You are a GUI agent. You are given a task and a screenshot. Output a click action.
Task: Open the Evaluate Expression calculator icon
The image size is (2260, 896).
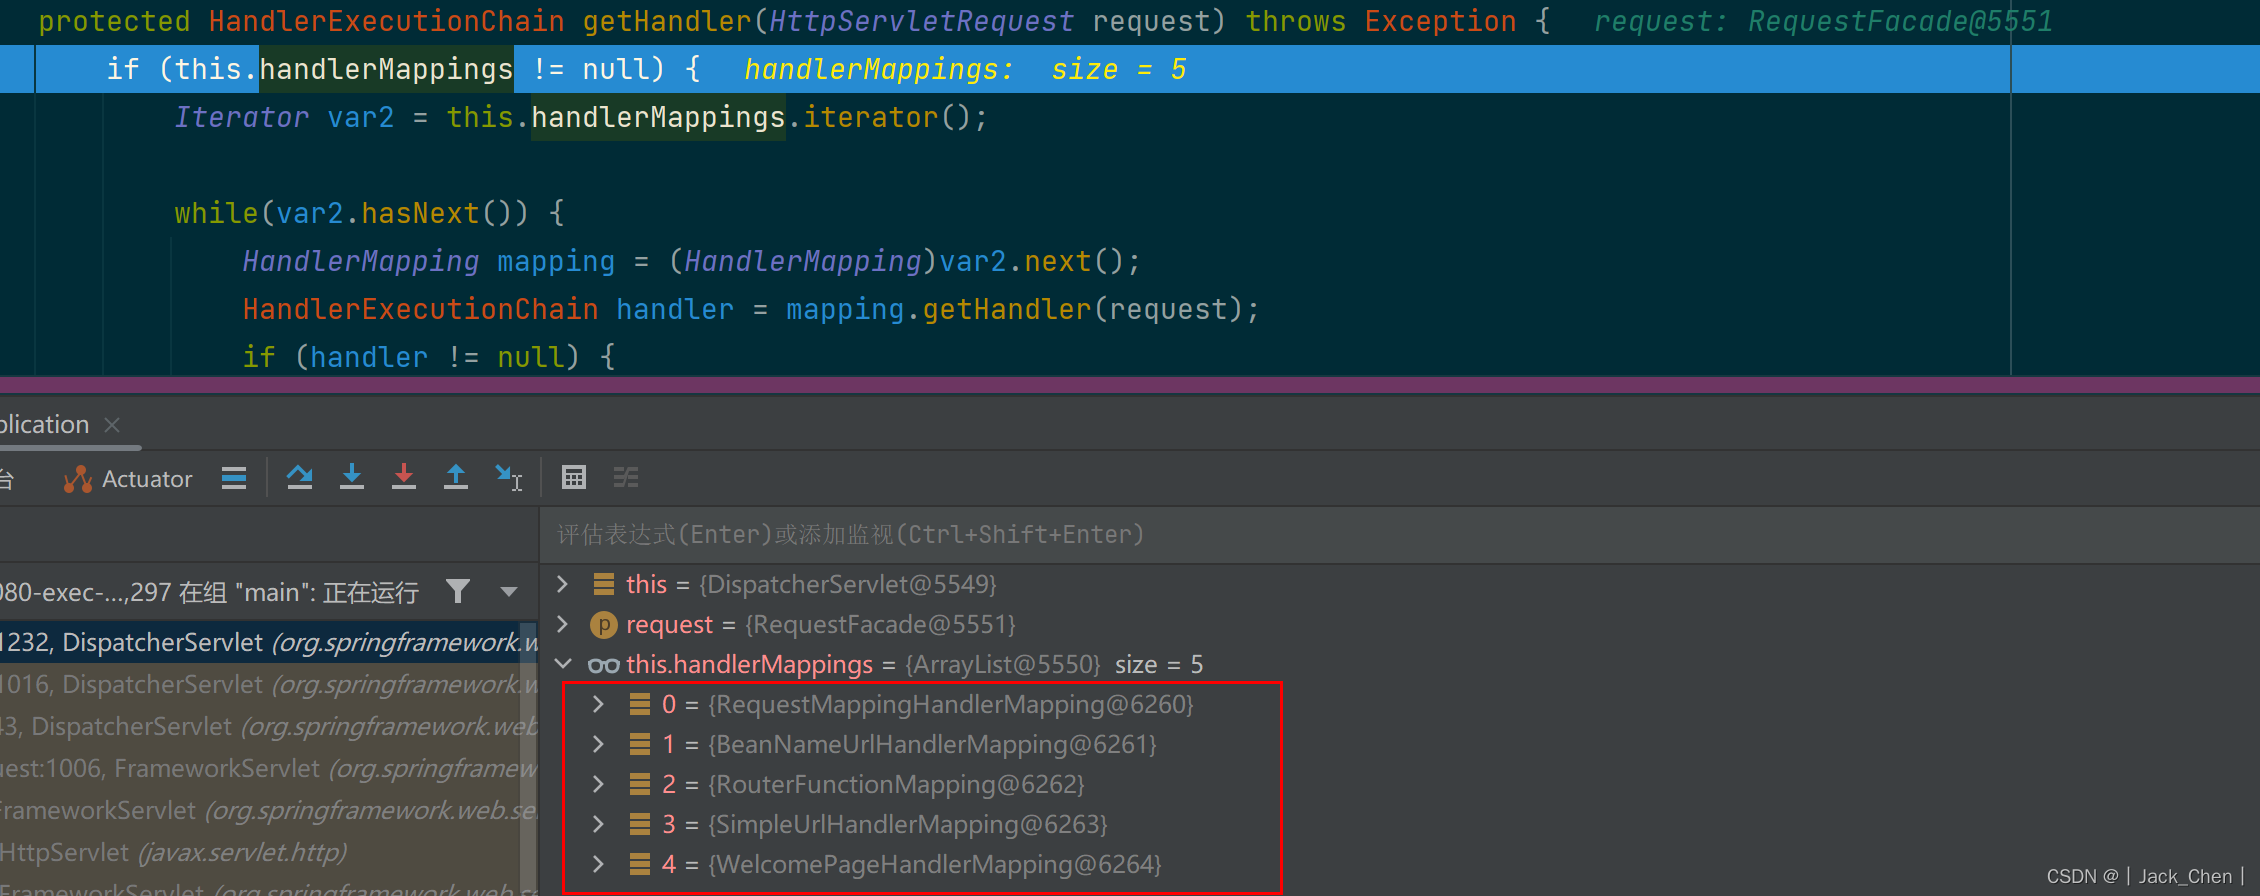click(574, 478)
